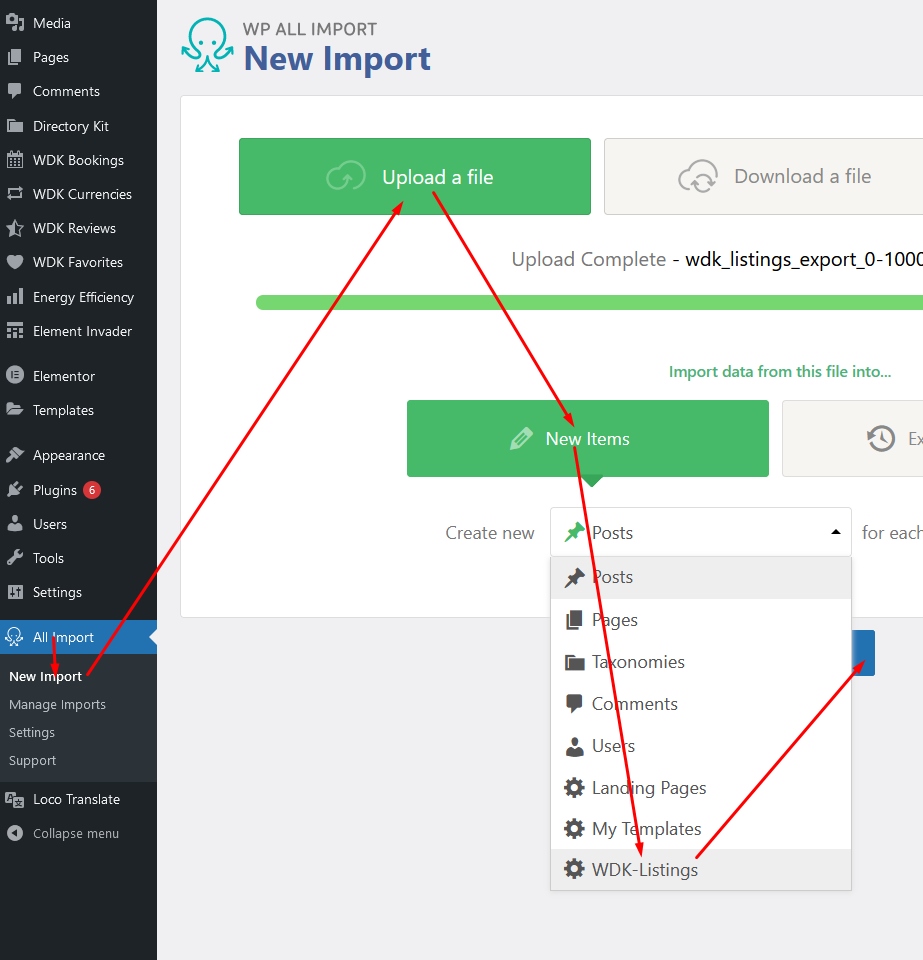Click the Download a file button
The image size is (923, 960).
click(x=763, y=176)
